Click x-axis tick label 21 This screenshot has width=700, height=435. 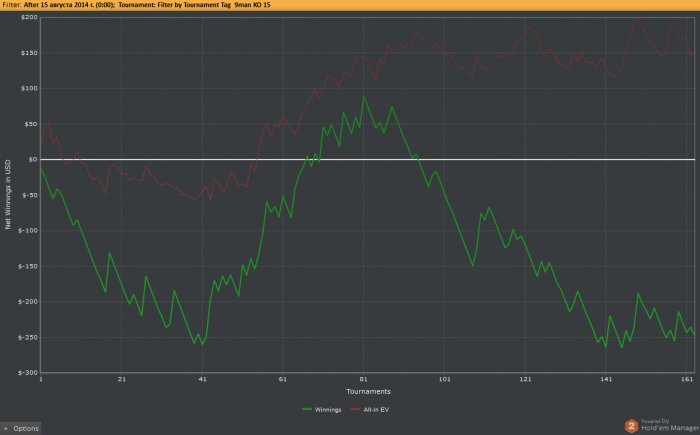point(121,379)
